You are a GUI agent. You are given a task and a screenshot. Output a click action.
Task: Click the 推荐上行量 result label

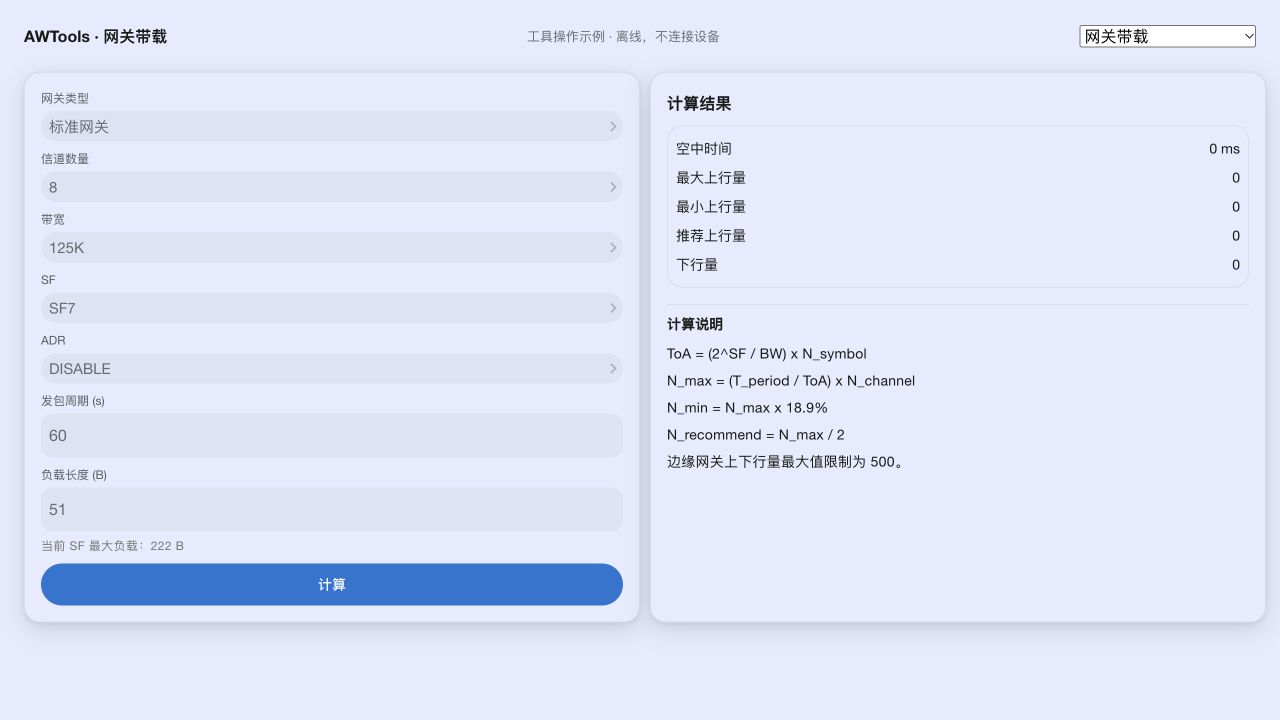click(x=711, y=236)
